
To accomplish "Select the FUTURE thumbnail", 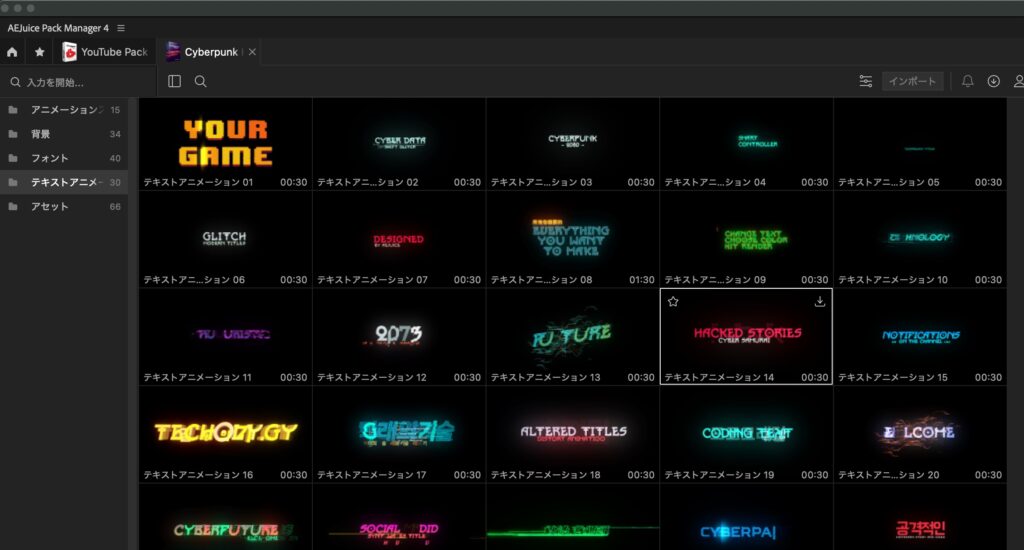I will click(x=573, y=336).
